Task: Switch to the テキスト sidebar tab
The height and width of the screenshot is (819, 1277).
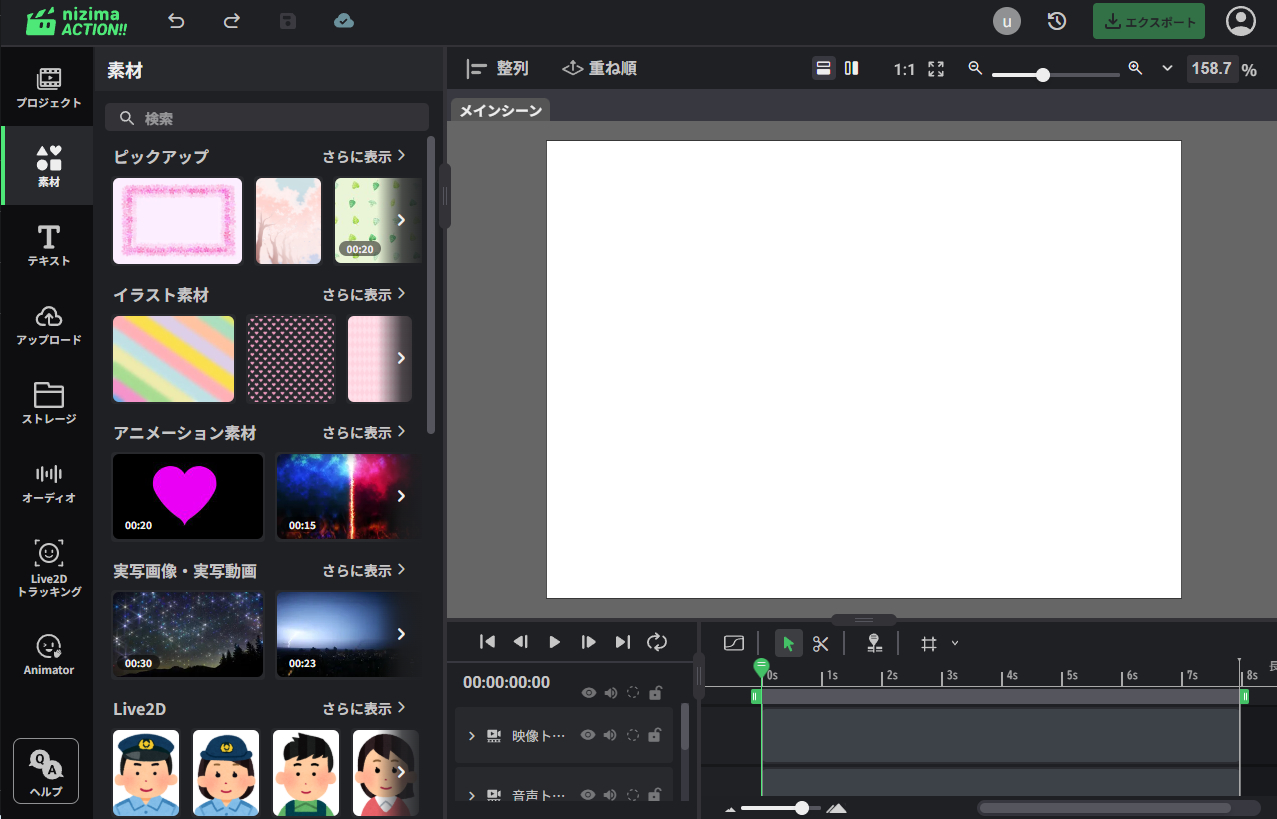Action: click(49, 245)
